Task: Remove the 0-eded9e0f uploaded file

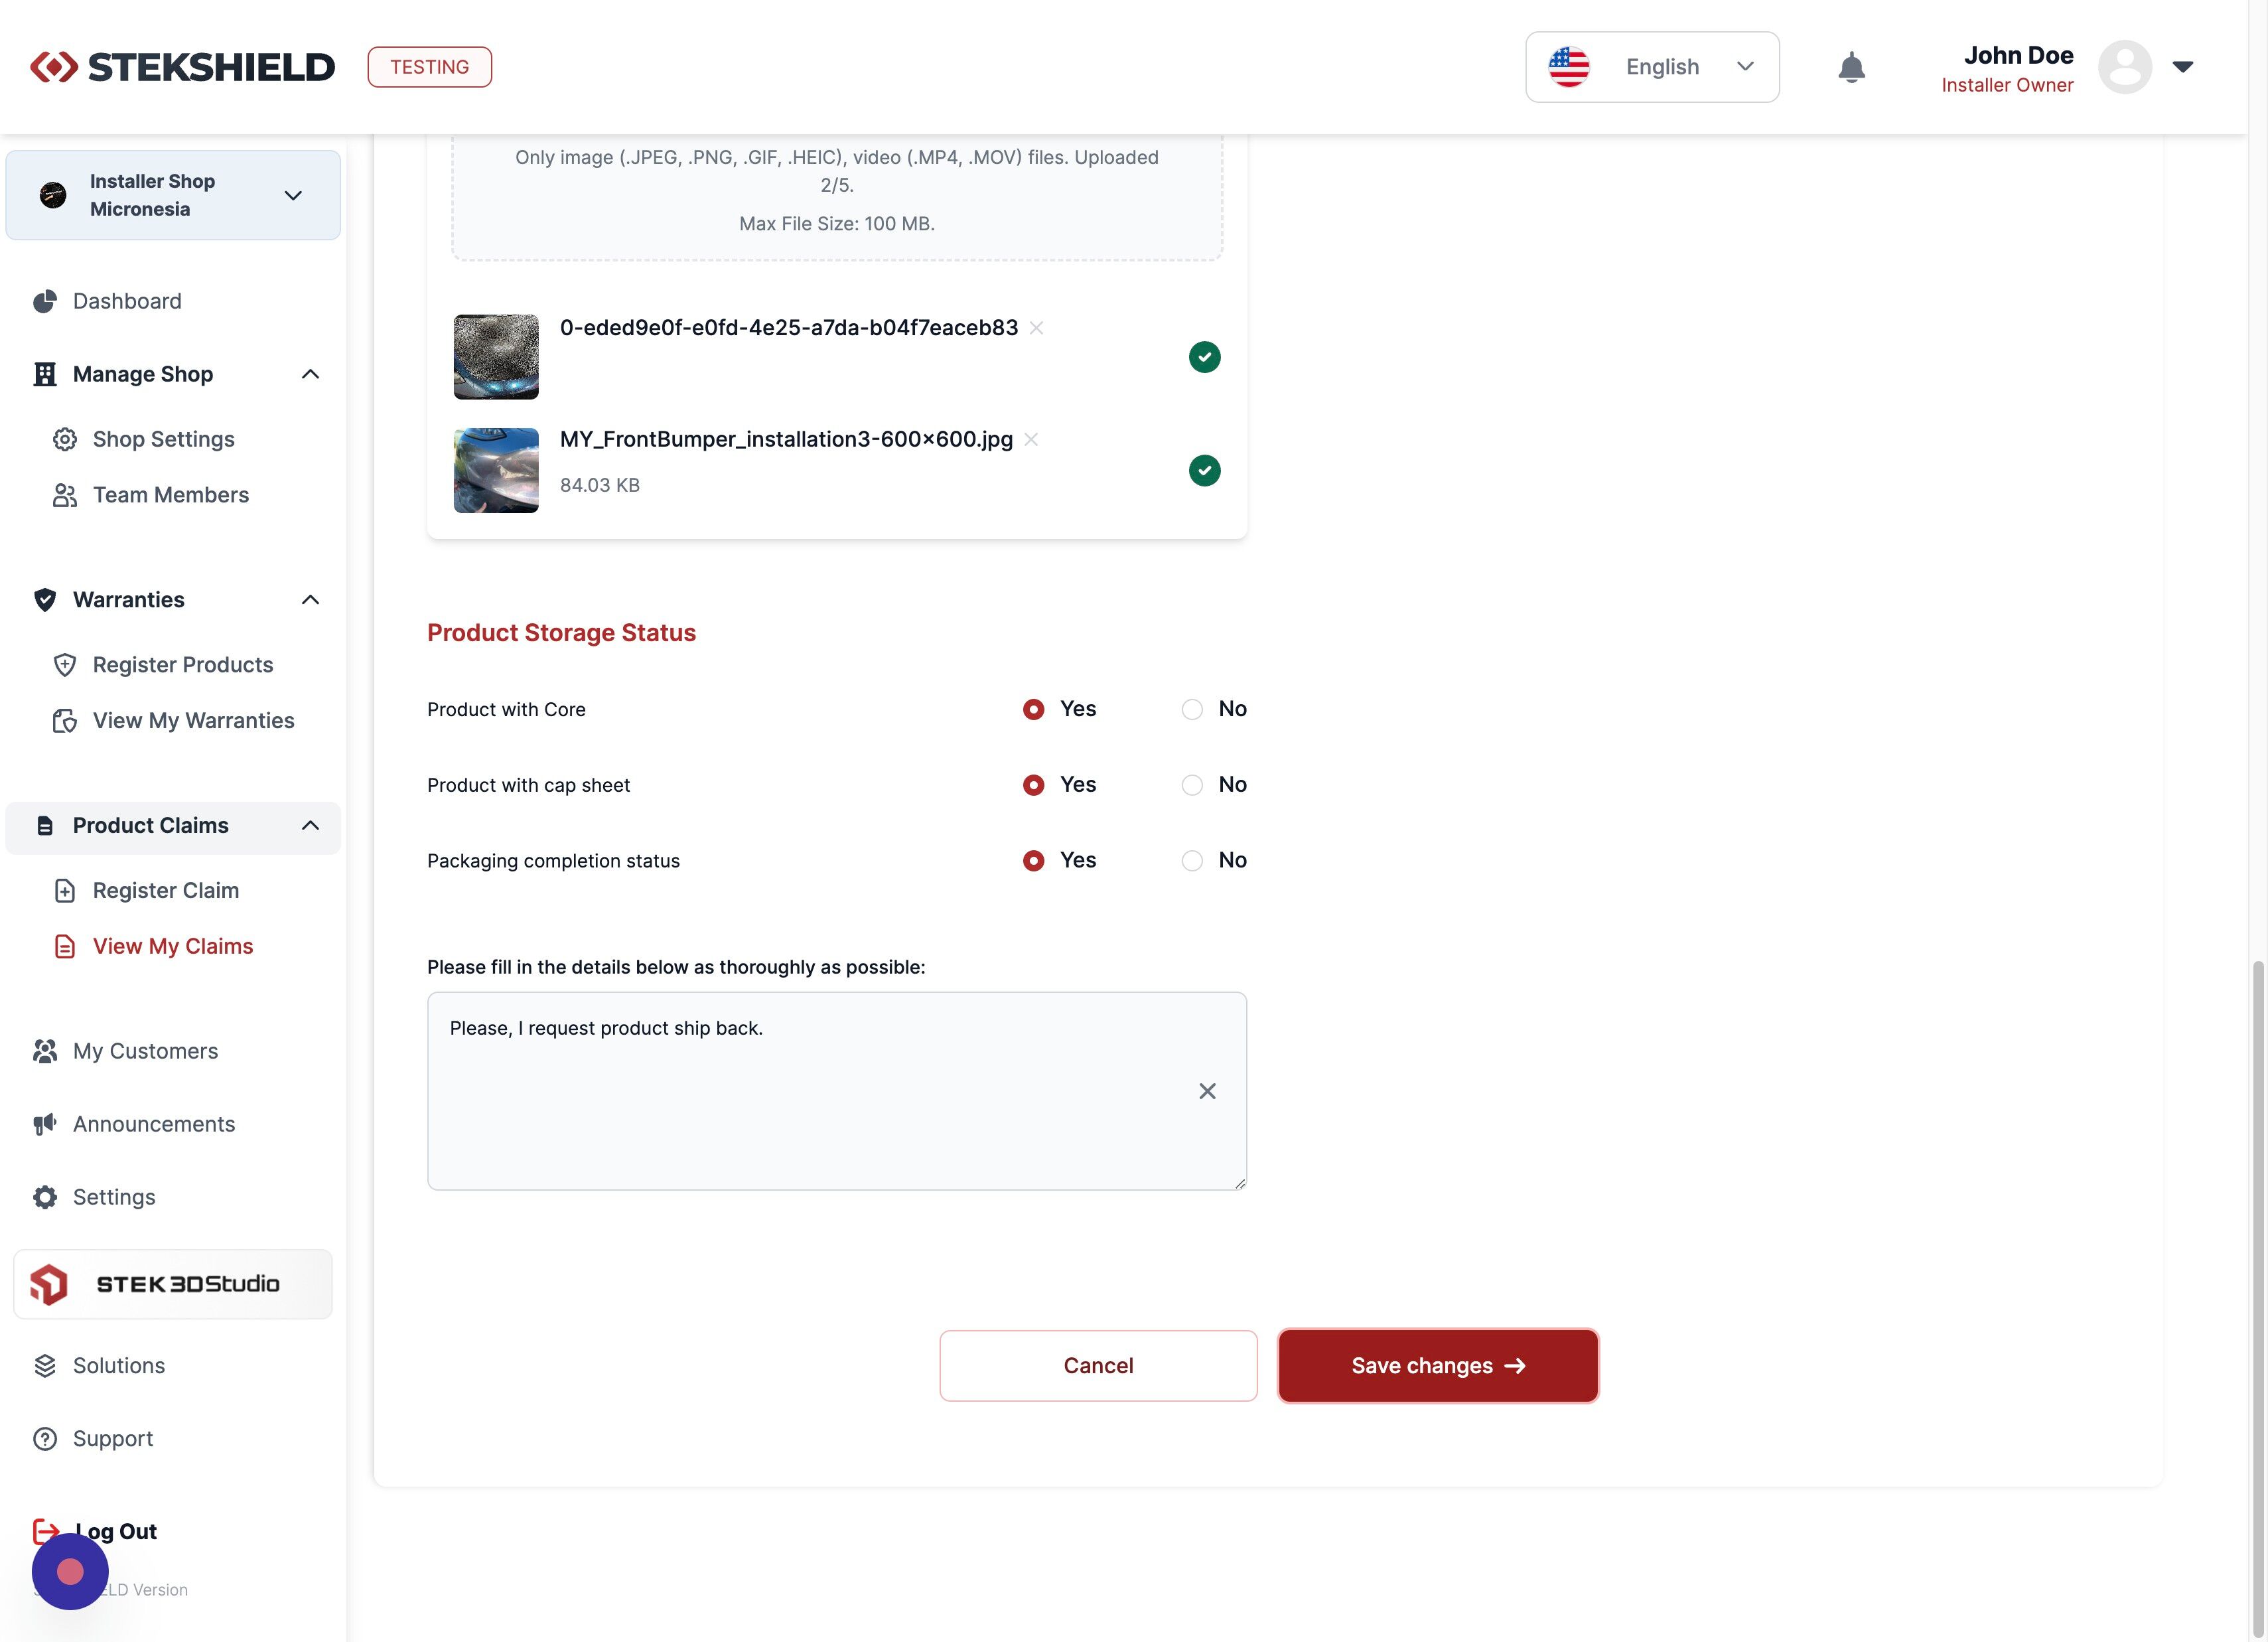Action: click(1037, 328)
